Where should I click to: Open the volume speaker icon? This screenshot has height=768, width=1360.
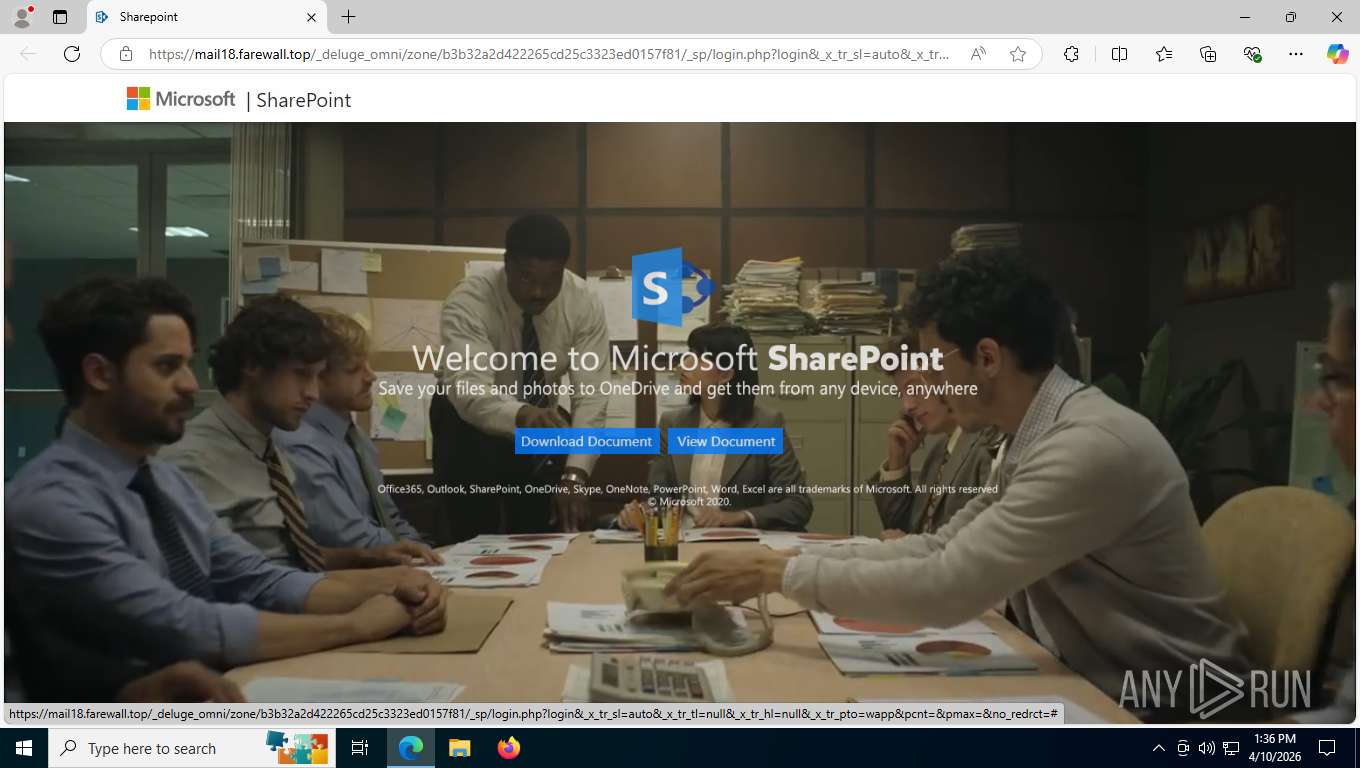click(x=1207, y=748)
